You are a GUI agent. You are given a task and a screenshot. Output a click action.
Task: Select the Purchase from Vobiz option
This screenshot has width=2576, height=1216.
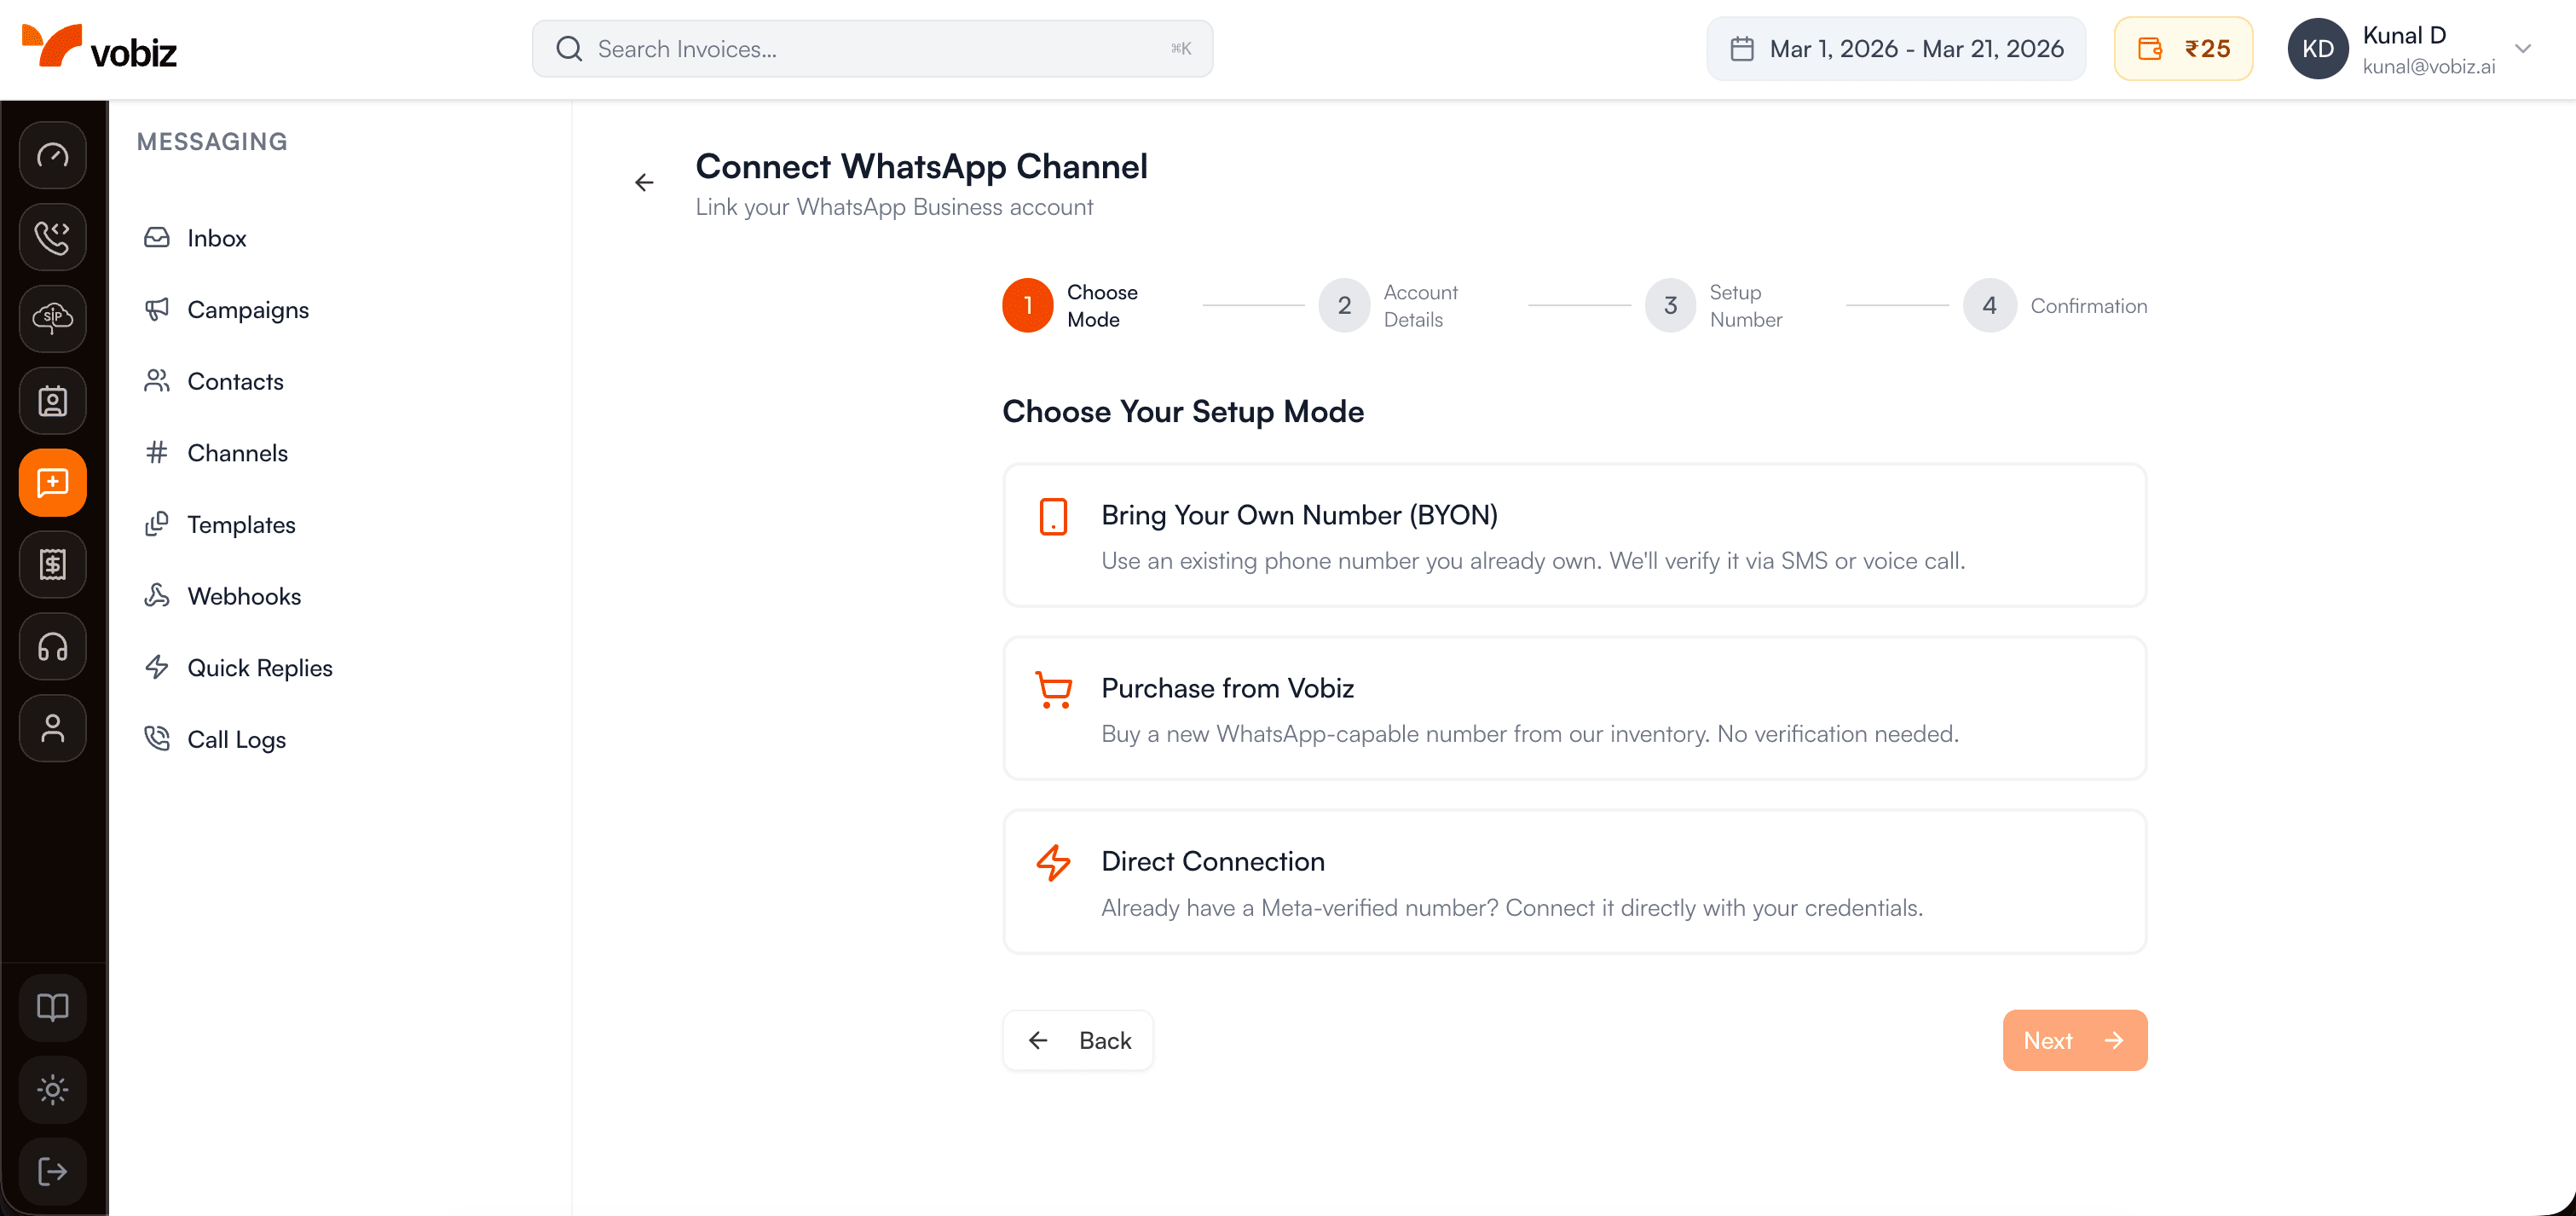[1574, 709]
